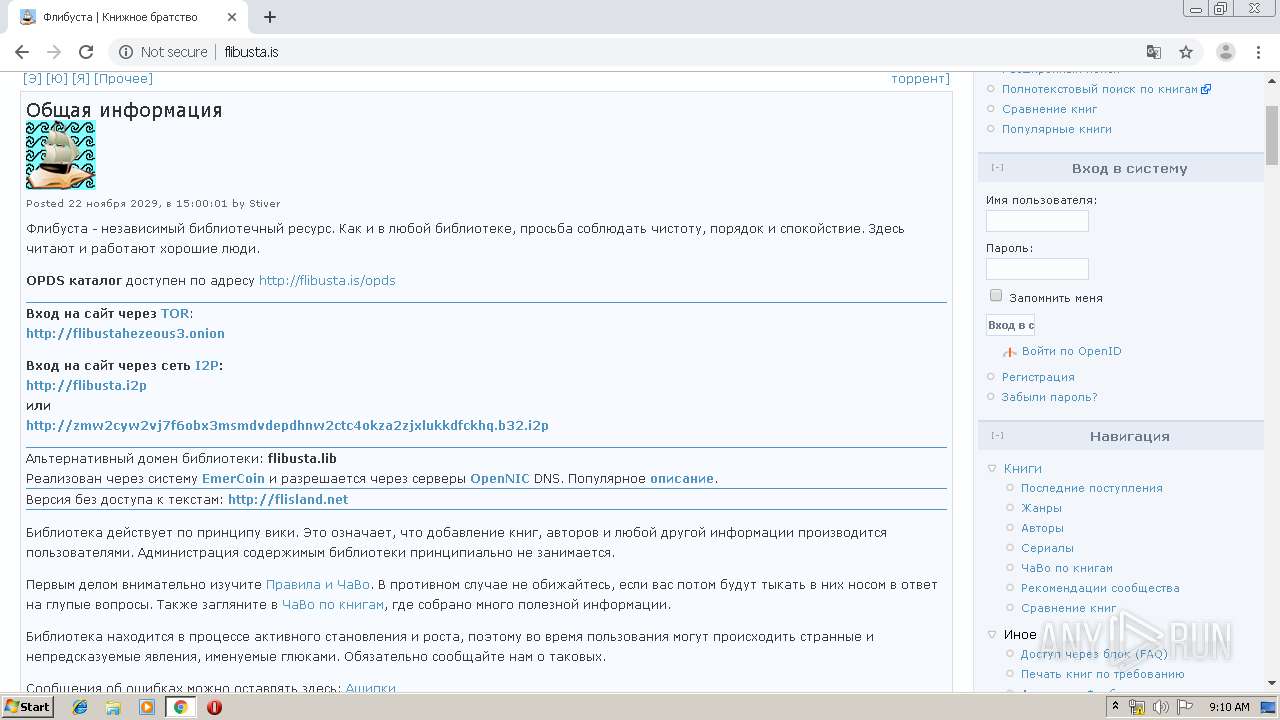Bookmark this page with the star icon
The width and height of the screenshot is (1280, 720).
1186,52
